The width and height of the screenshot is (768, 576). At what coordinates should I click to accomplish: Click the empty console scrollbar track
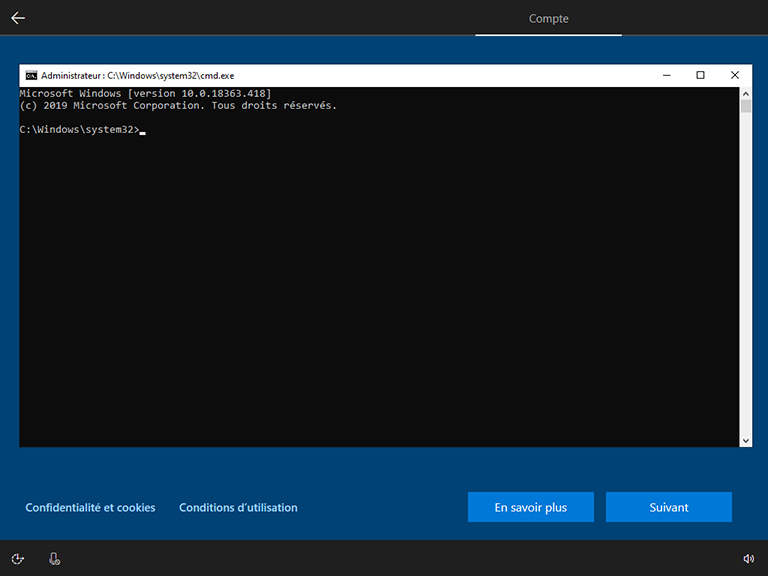746,280
